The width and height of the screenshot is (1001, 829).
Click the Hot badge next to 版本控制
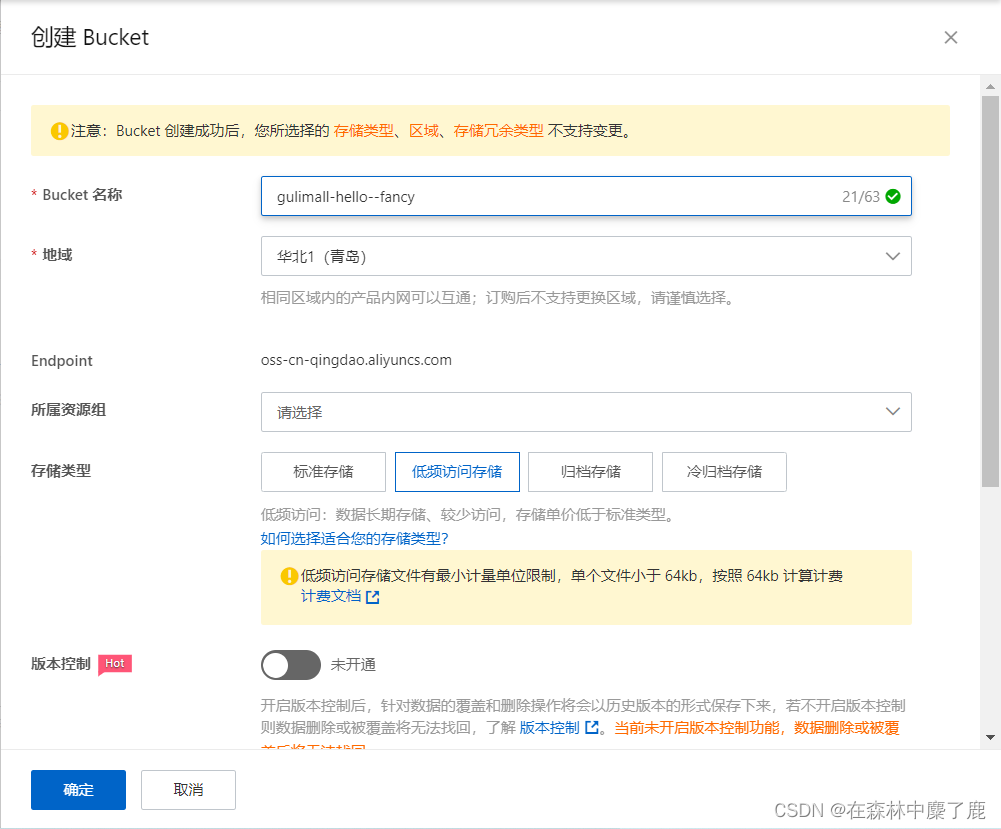tap(115, 664)
